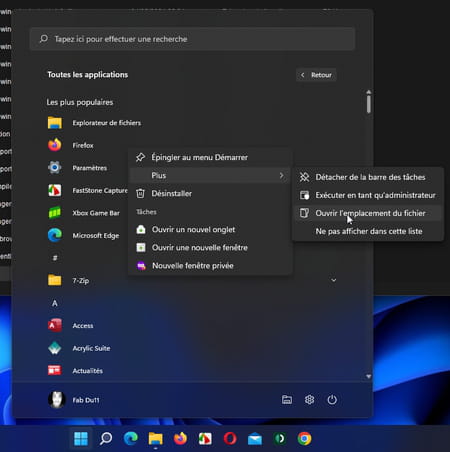
Task: Open FastStone Capture from the taskbar
Action: (205, 439)
